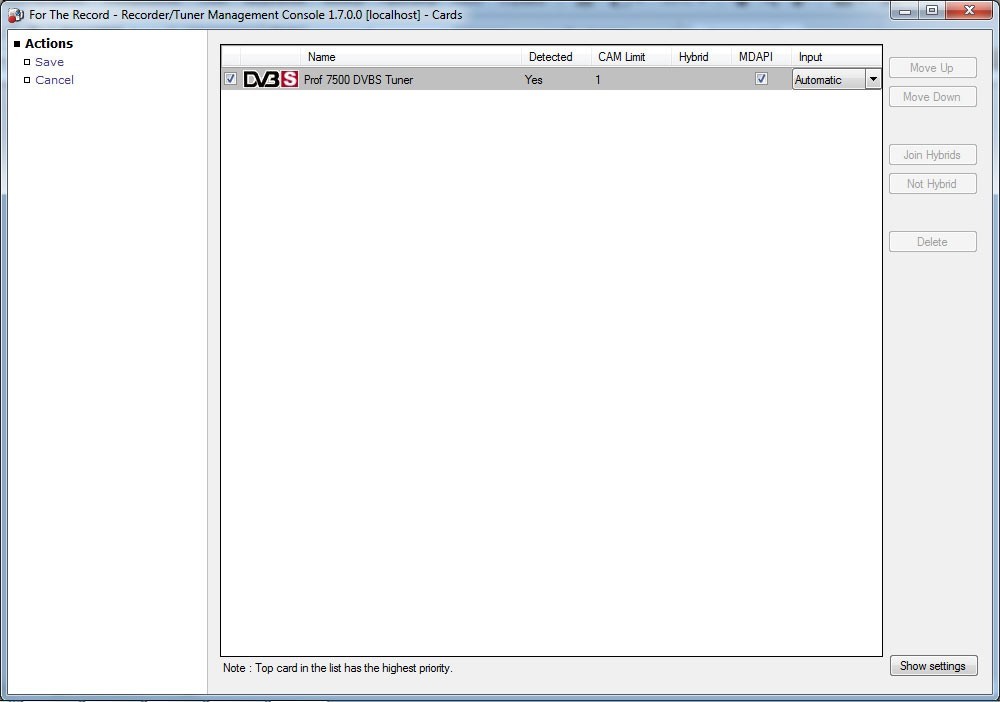1000x702 pixels.
Task: Click the For The Record title bar icon
Action: [x=16, y=15]
